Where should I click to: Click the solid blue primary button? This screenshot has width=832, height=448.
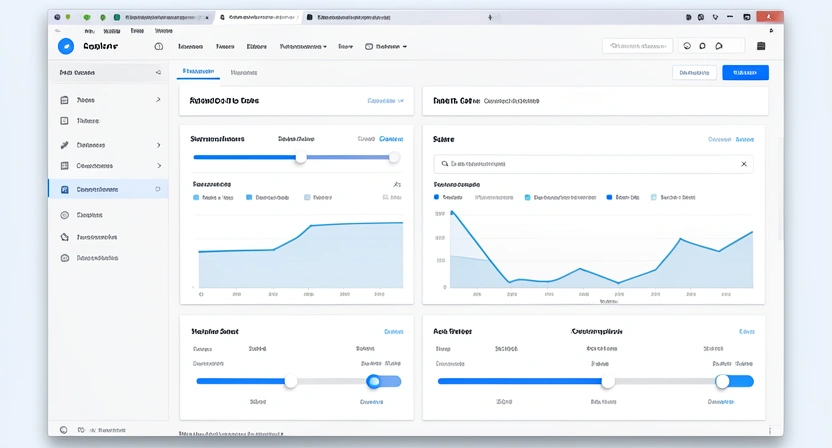[745, 73]
